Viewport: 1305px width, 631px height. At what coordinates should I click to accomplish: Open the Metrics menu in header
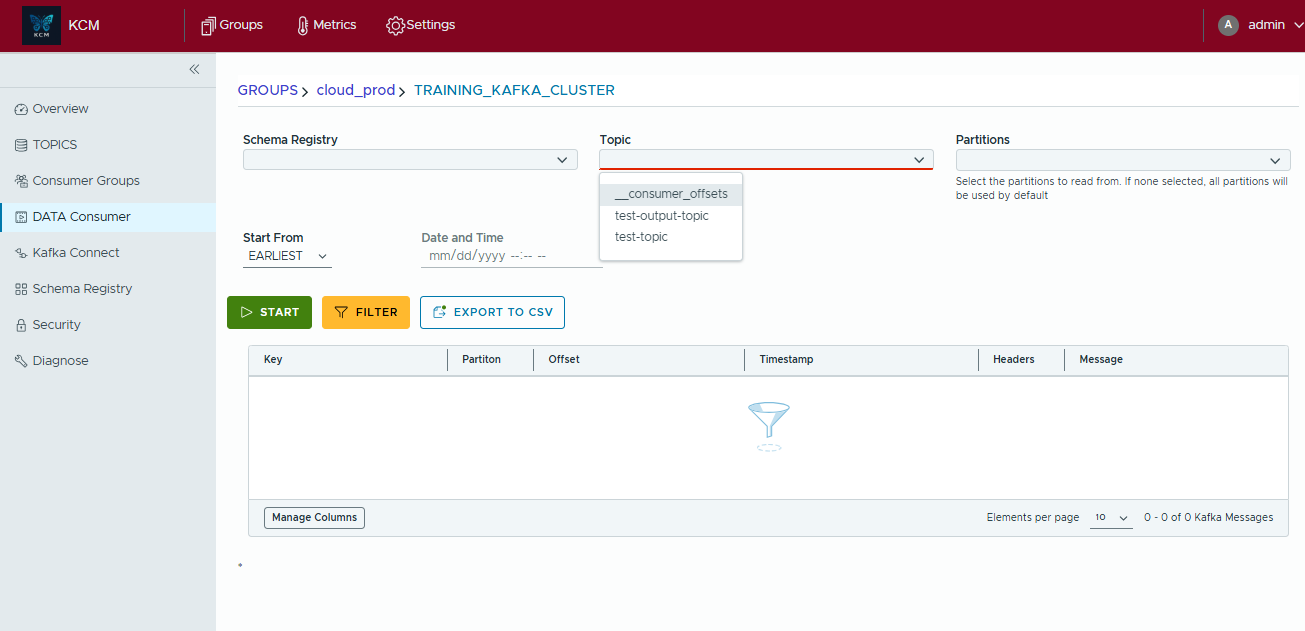326,25
